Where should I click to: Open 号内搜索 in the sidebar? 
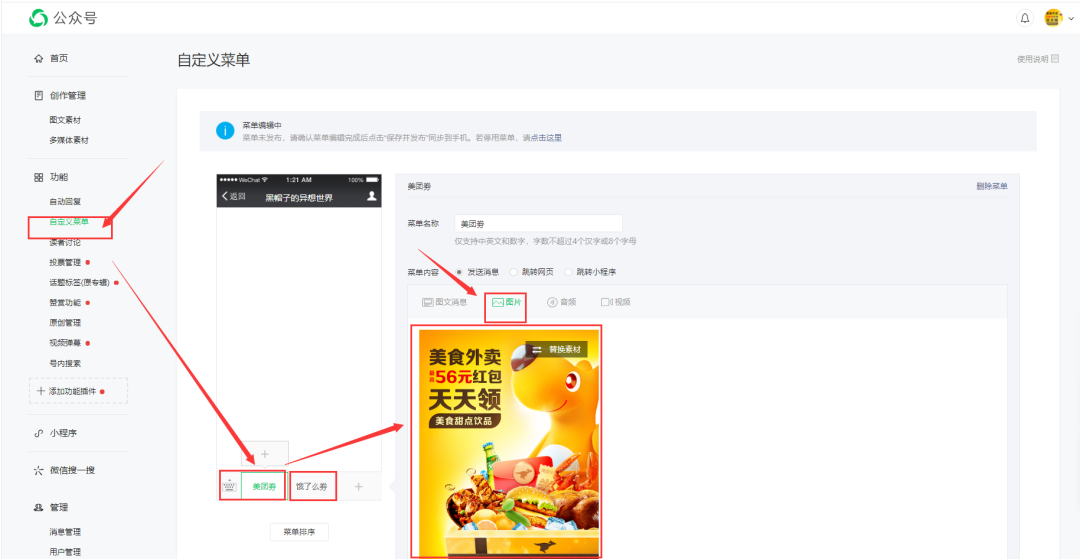(65, 363)
